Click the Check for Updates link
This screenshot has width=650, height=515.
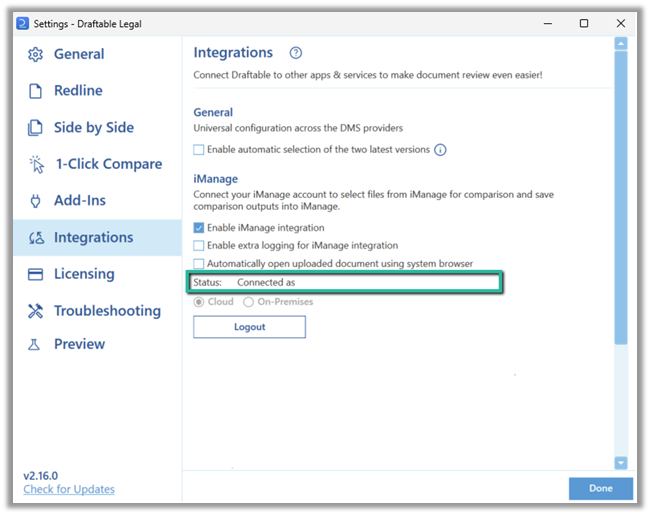coord(69,489)
